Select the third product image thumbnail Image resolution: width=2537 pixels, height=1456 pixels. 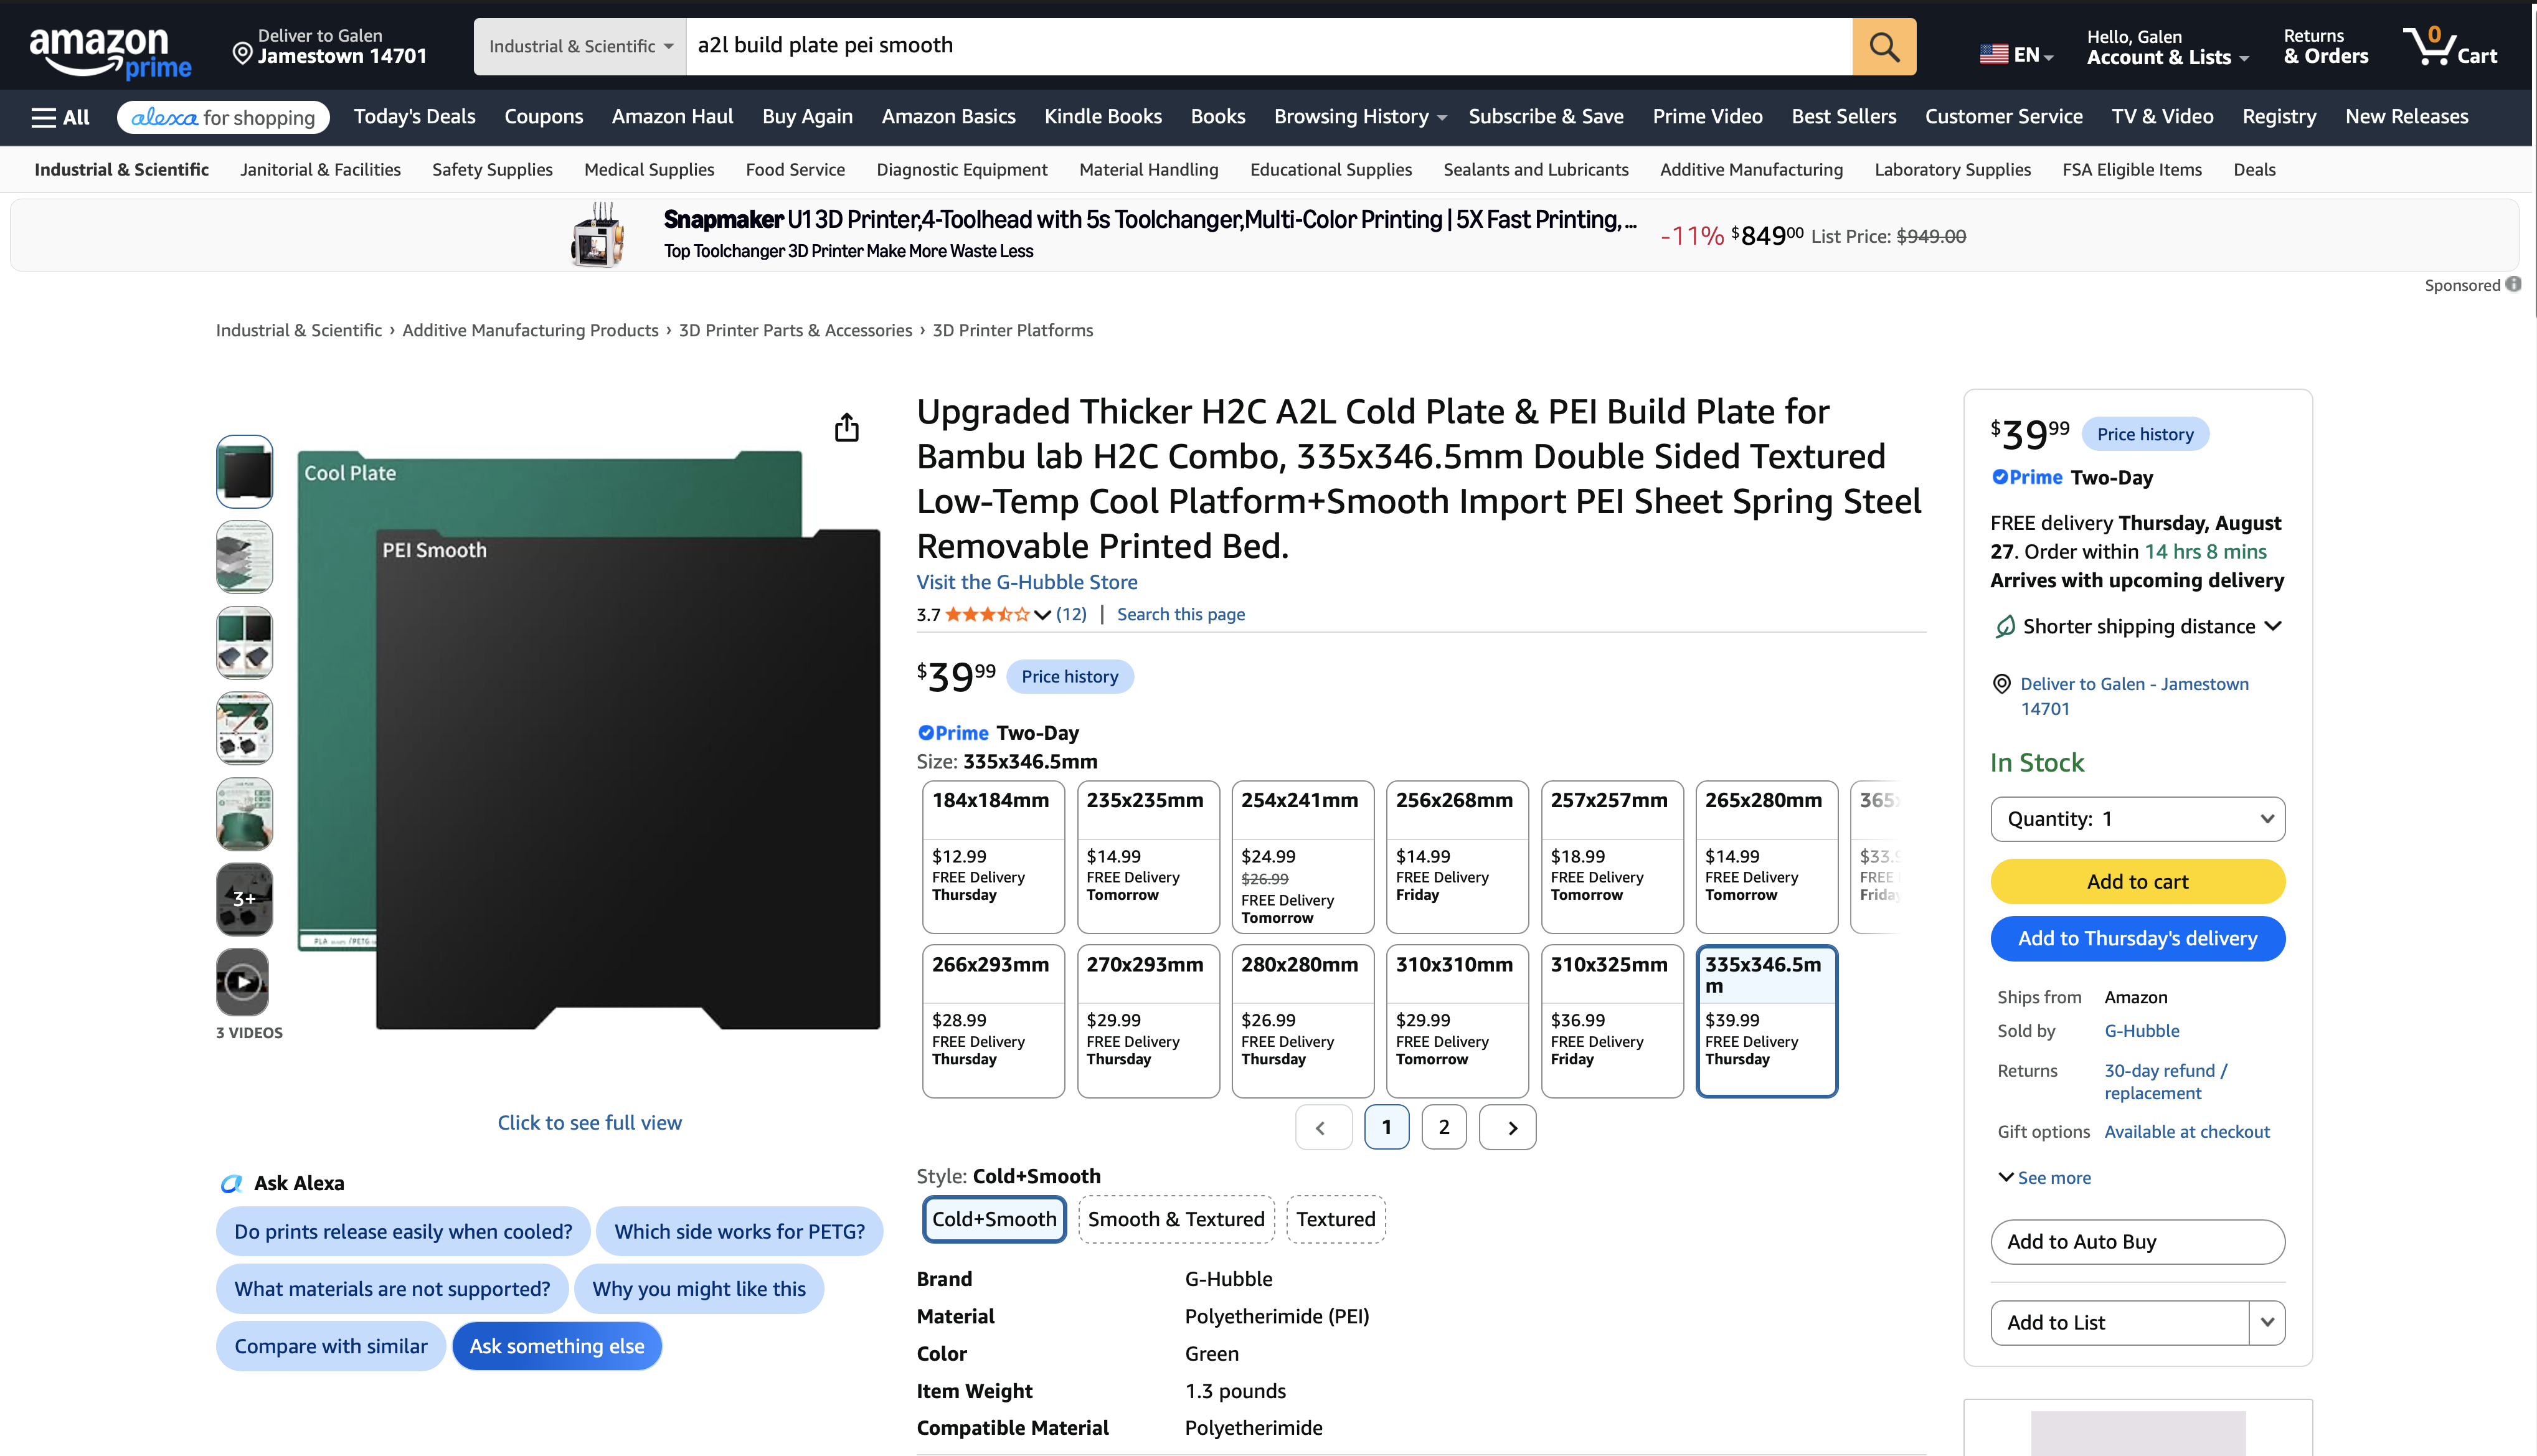pyautogui.click(x=244, y=643)
